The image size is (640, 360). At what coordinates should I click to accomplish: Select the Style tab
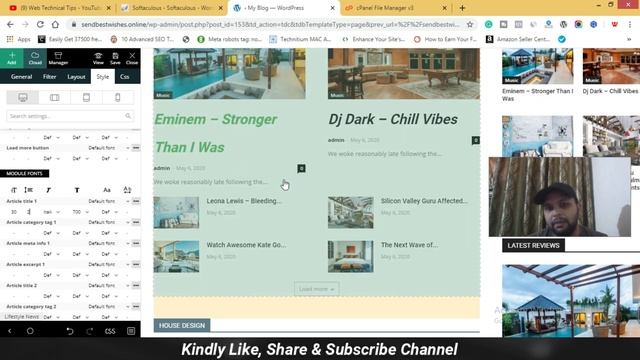coord(102,77)
